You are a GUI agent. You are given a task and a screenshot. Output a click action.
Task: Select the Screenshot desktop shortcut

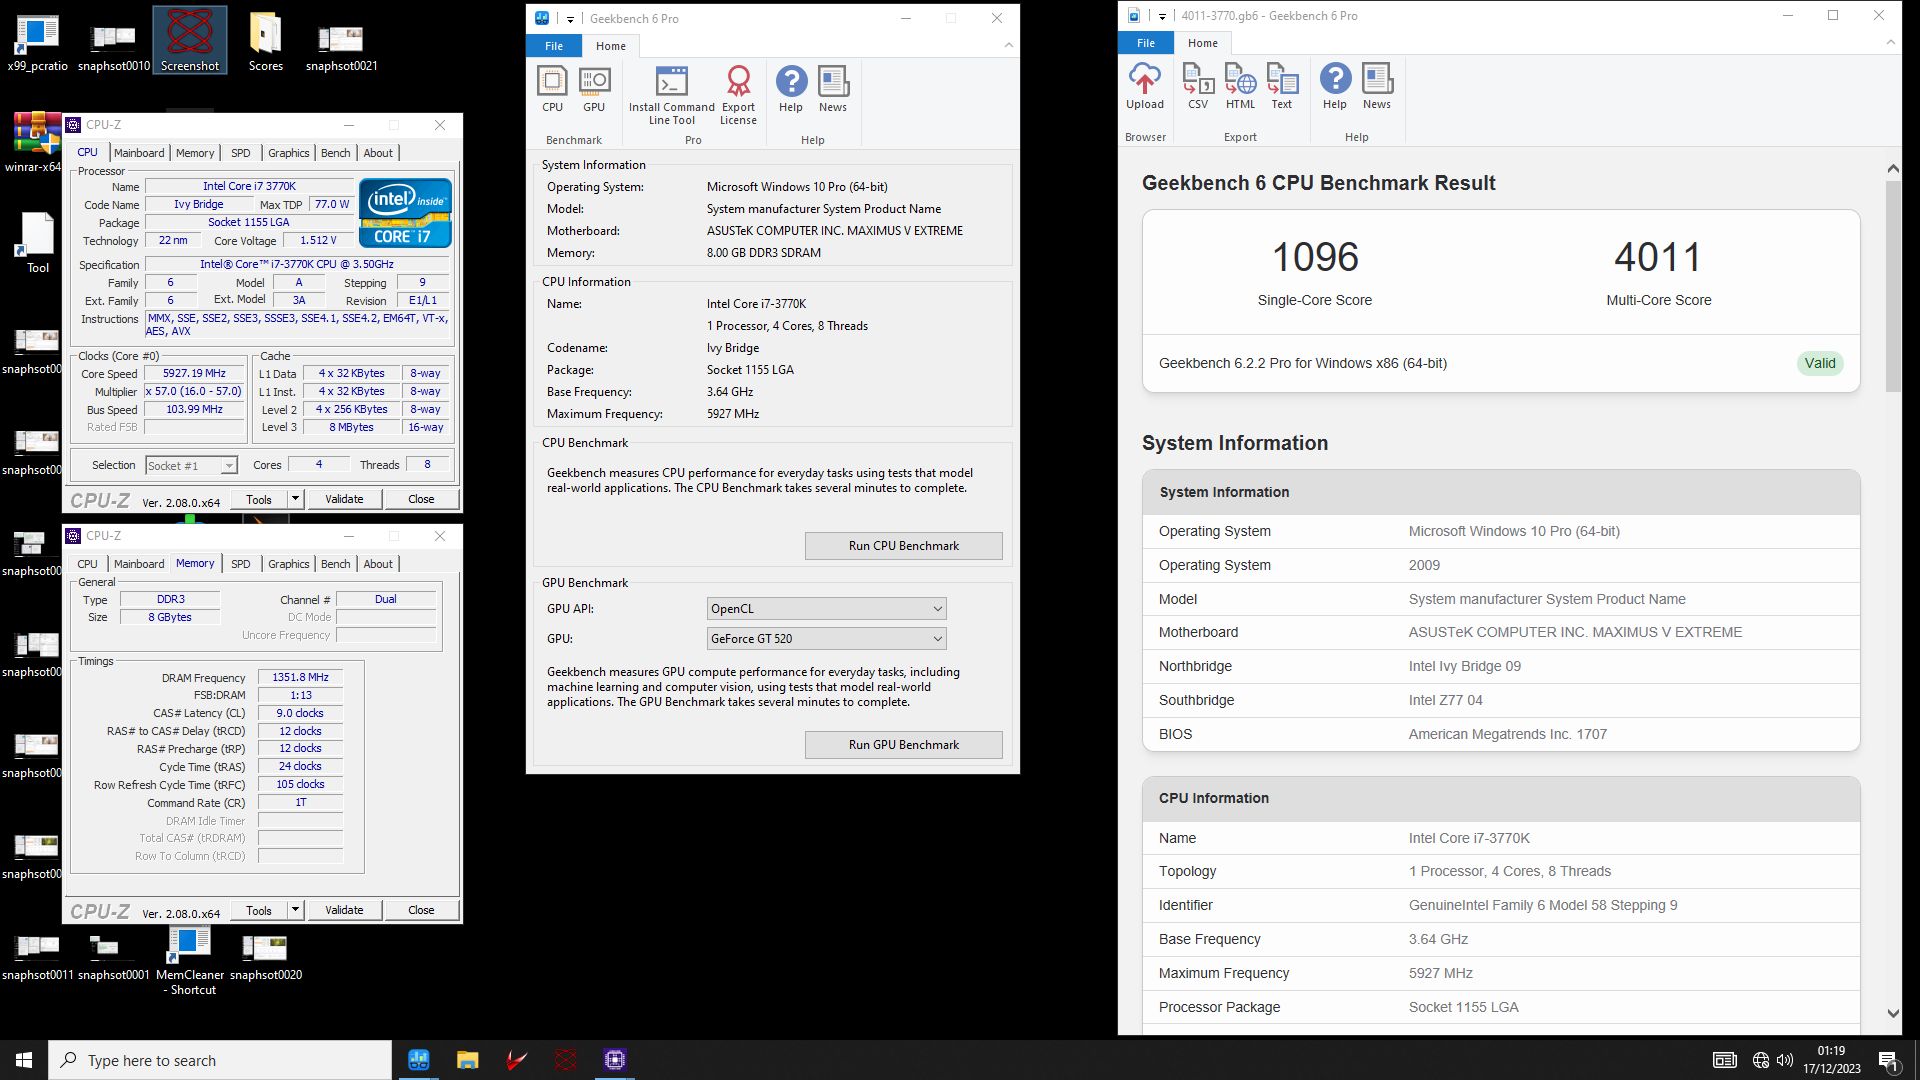190,40
